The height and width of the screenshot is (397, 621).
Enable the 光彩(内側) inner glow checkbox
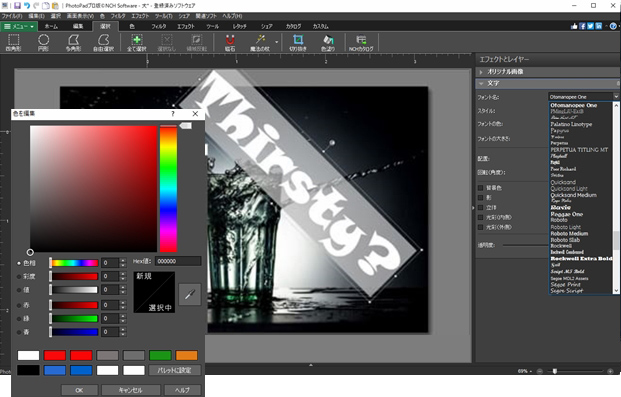point(480,218)
